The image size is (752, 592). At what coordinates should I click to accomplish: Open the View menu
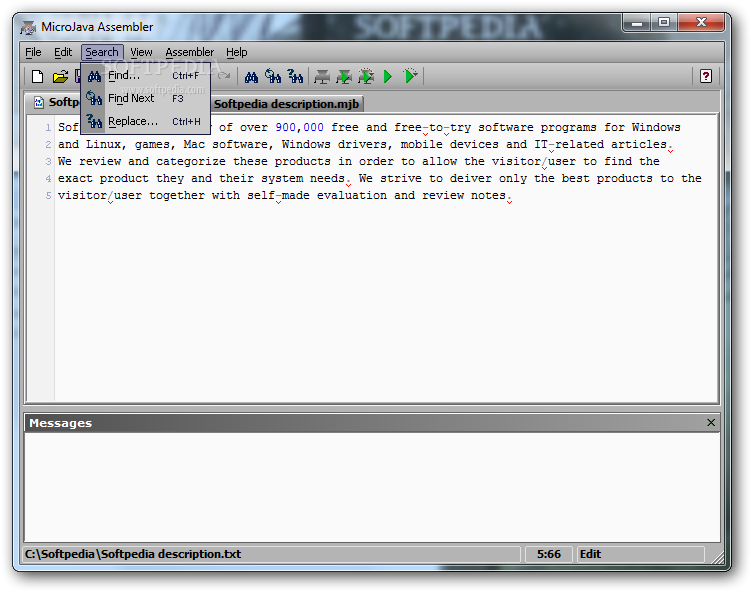click(141, 52)
